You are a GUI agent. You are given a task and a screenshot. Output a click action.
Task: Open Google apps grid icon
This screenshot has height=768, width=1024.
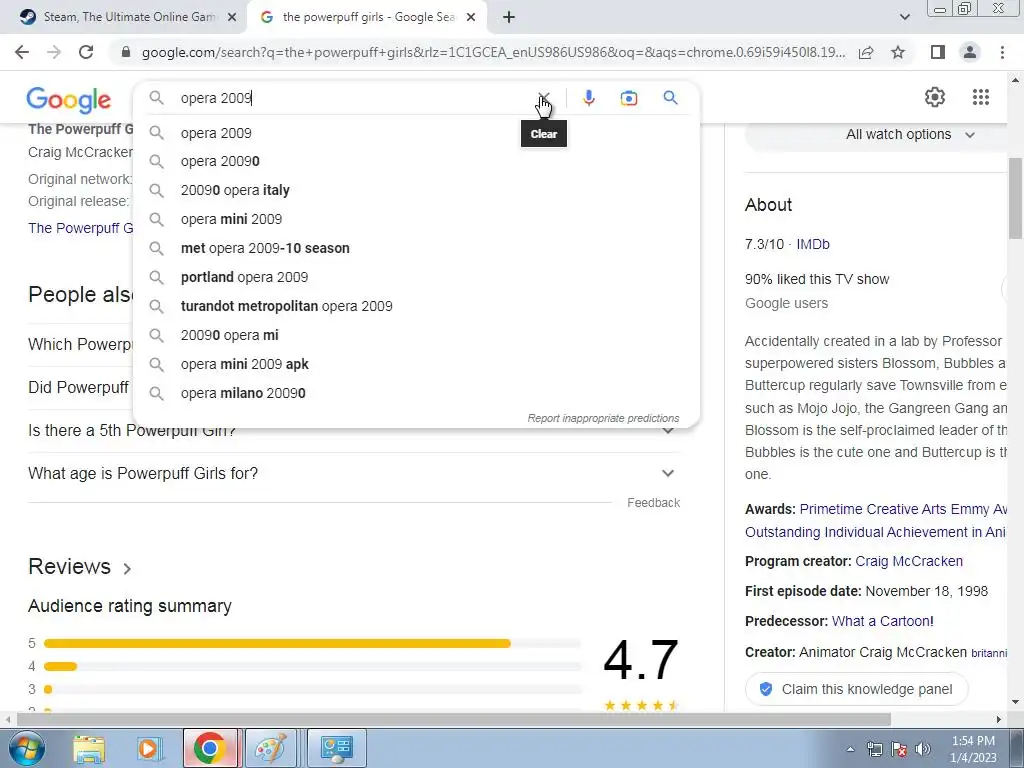click(980, 97)
